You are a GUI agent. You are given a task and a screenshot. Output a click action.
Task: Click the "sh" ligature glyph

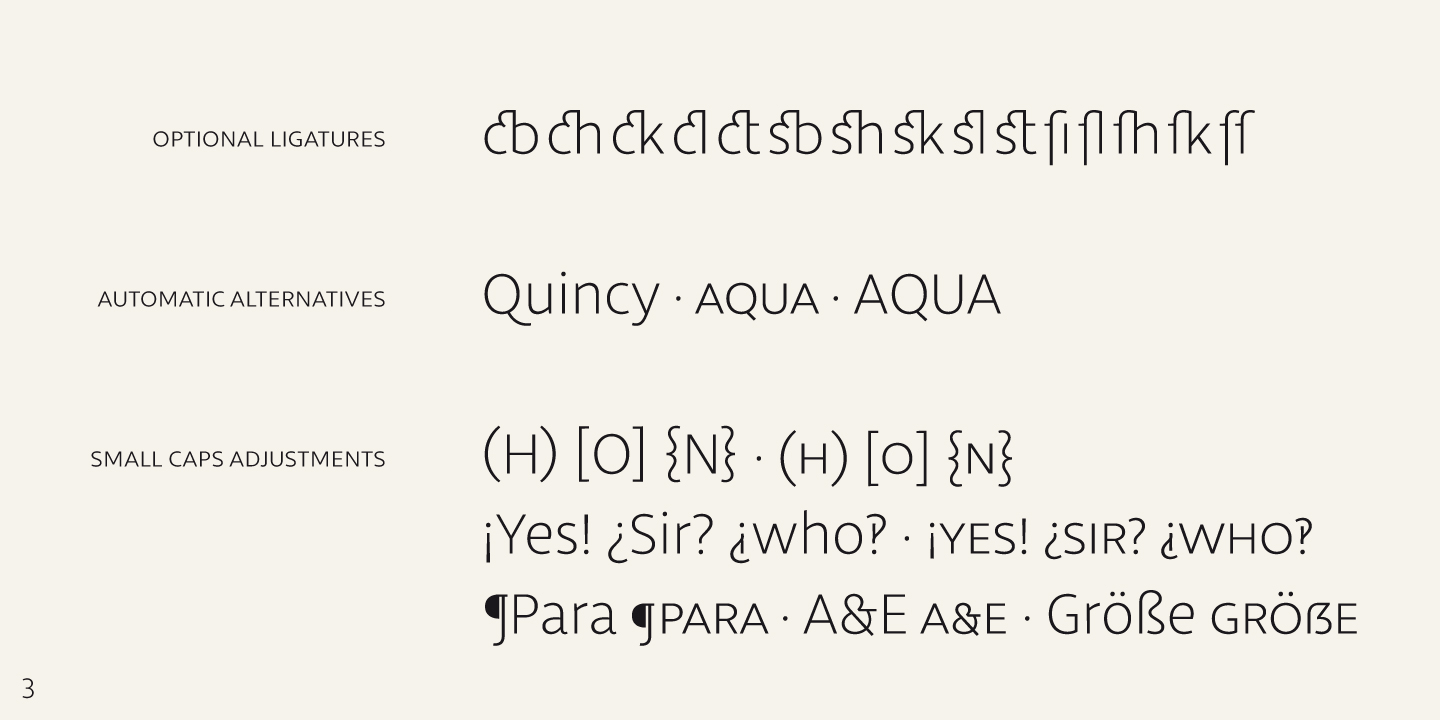click(x=858, y=136)
